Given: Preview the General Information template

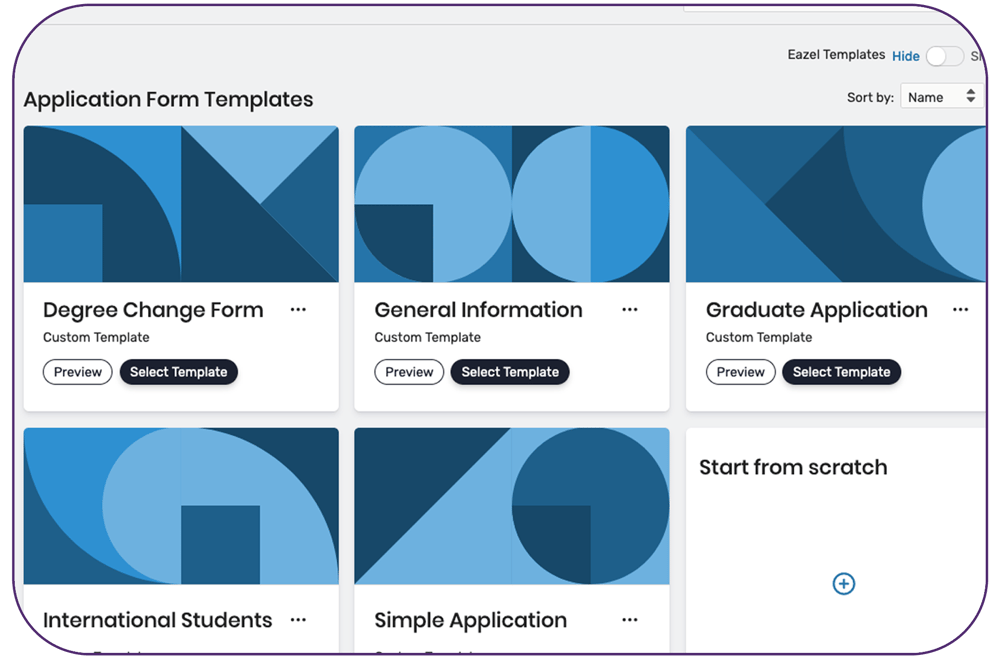Looking at the screenshot, I should [x=409, y=372].
